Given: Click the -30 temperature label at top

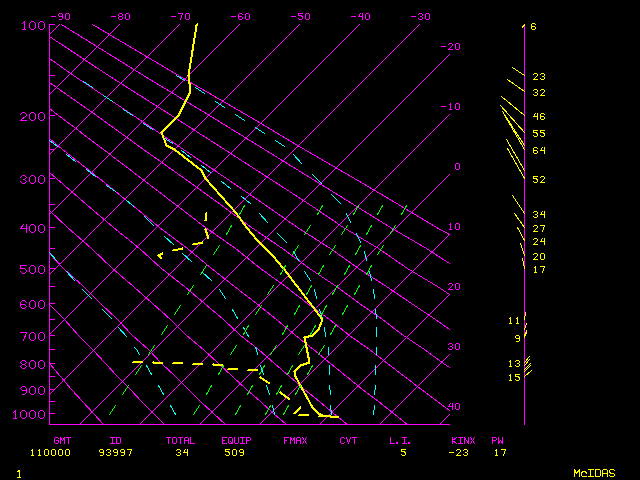Looking at the screenshot, I should [x=420, y=17].
